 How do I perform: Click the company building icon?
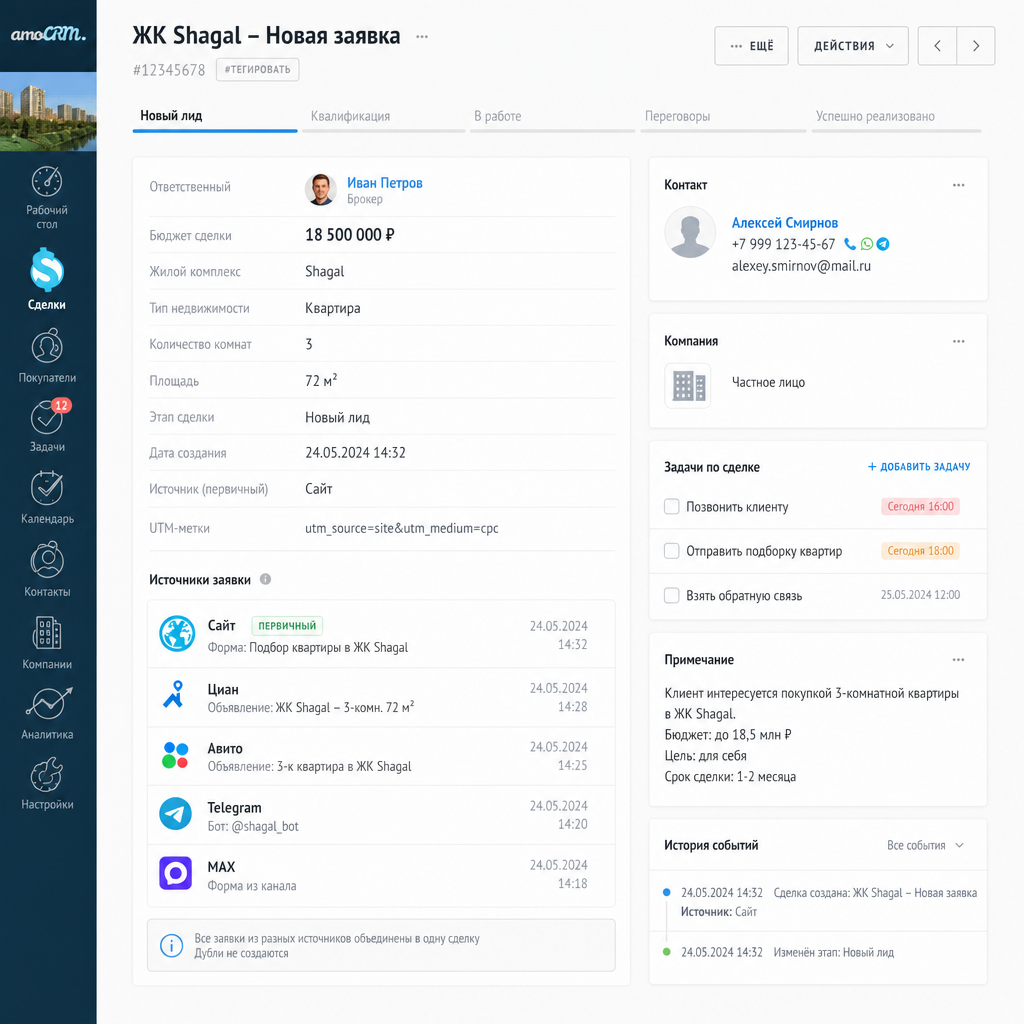[x=688, y=386]
